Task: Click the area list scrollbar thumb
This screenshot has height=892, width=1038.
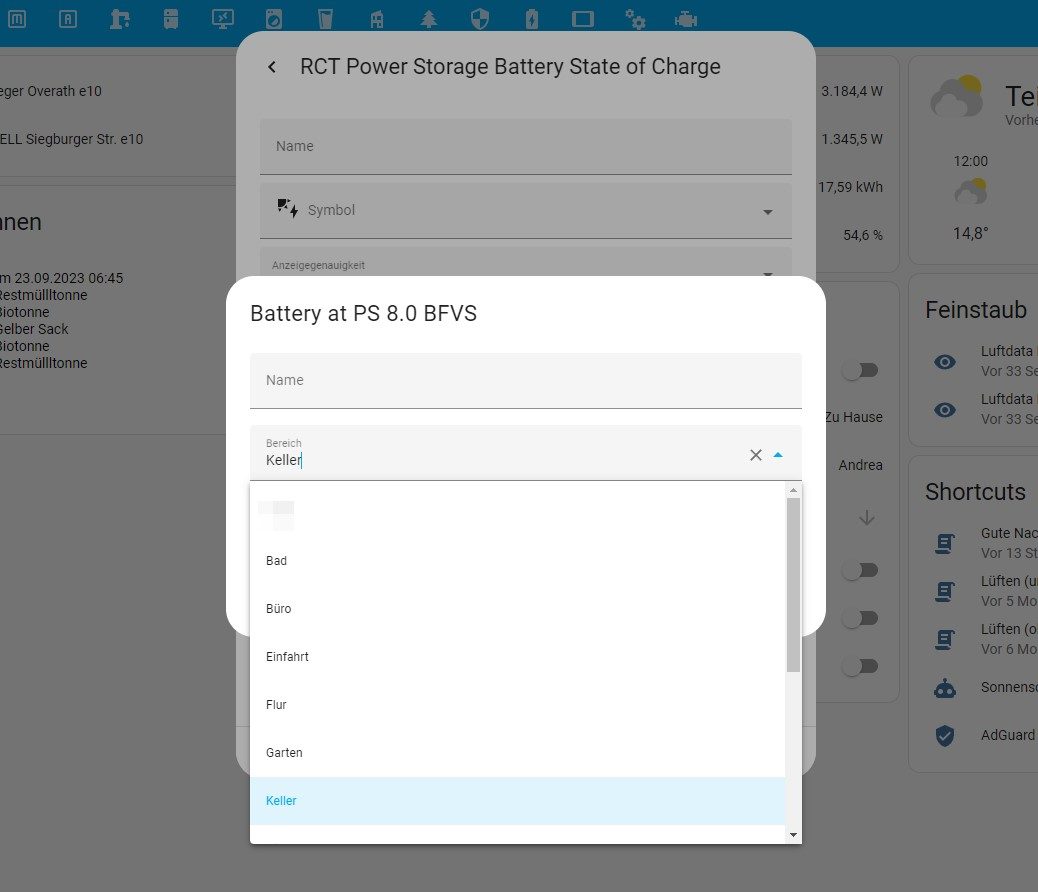Action: tap(793, 585)
